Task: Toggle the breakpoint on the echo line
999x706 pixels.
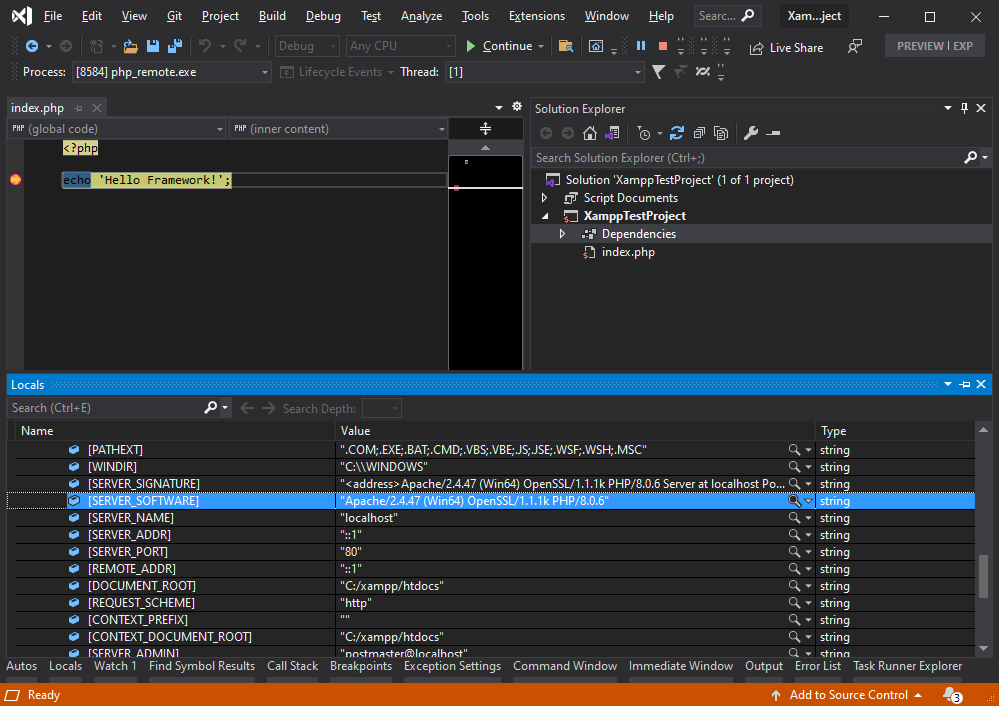Action: click(x=16, y=180)
